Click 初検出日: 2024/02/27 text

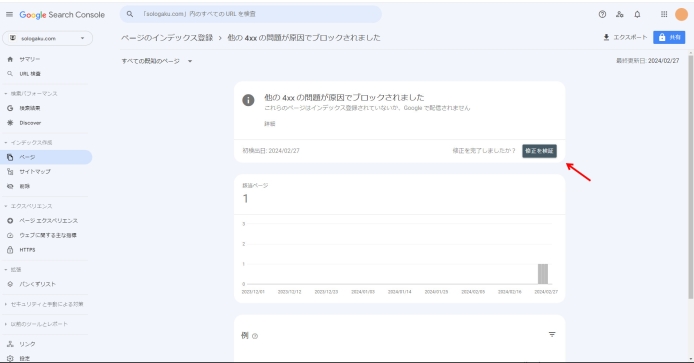click(x=271, y=151)
